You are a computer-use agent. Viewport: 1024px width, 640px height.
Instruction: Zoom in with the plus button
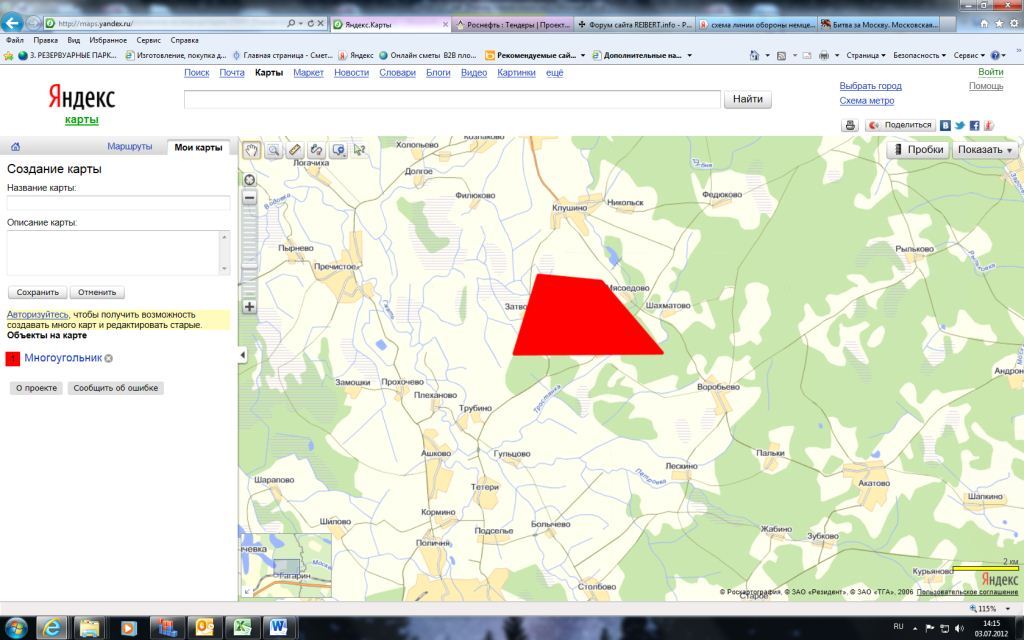(249, 306)
